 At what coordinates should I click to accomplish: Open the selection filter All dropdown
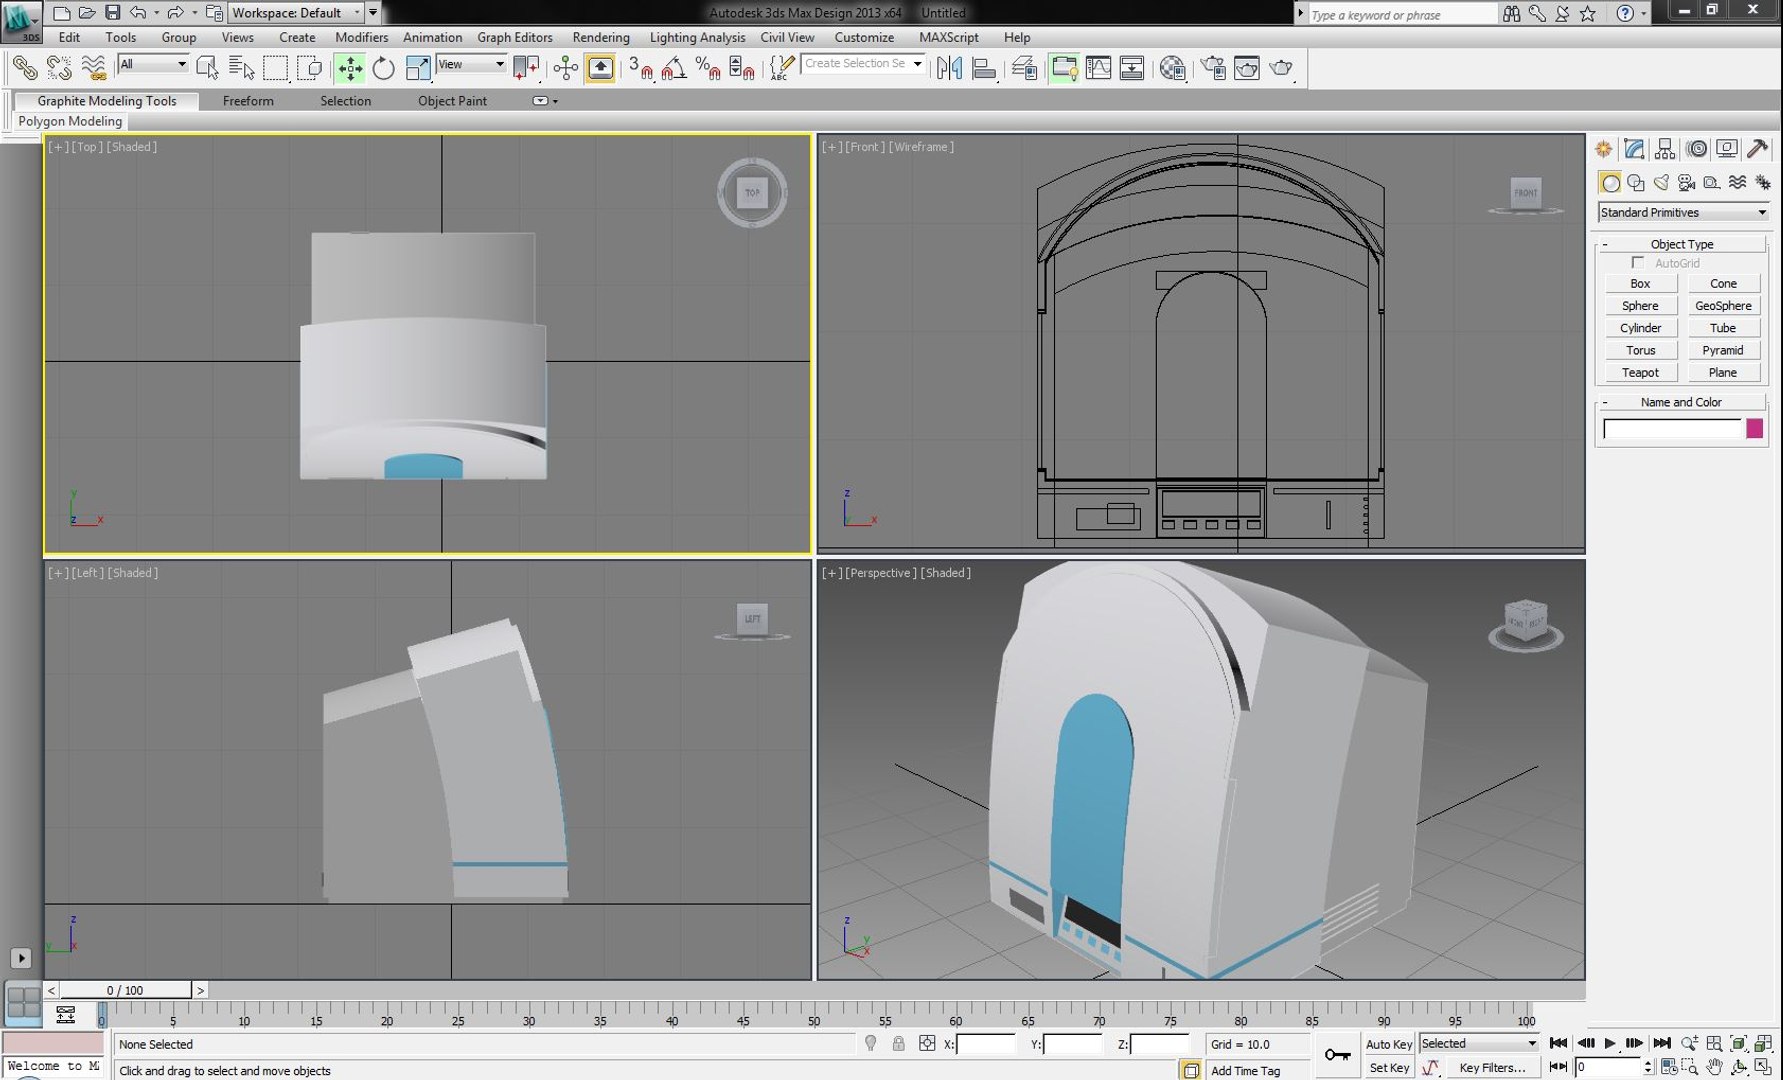(x=153, y=64)
